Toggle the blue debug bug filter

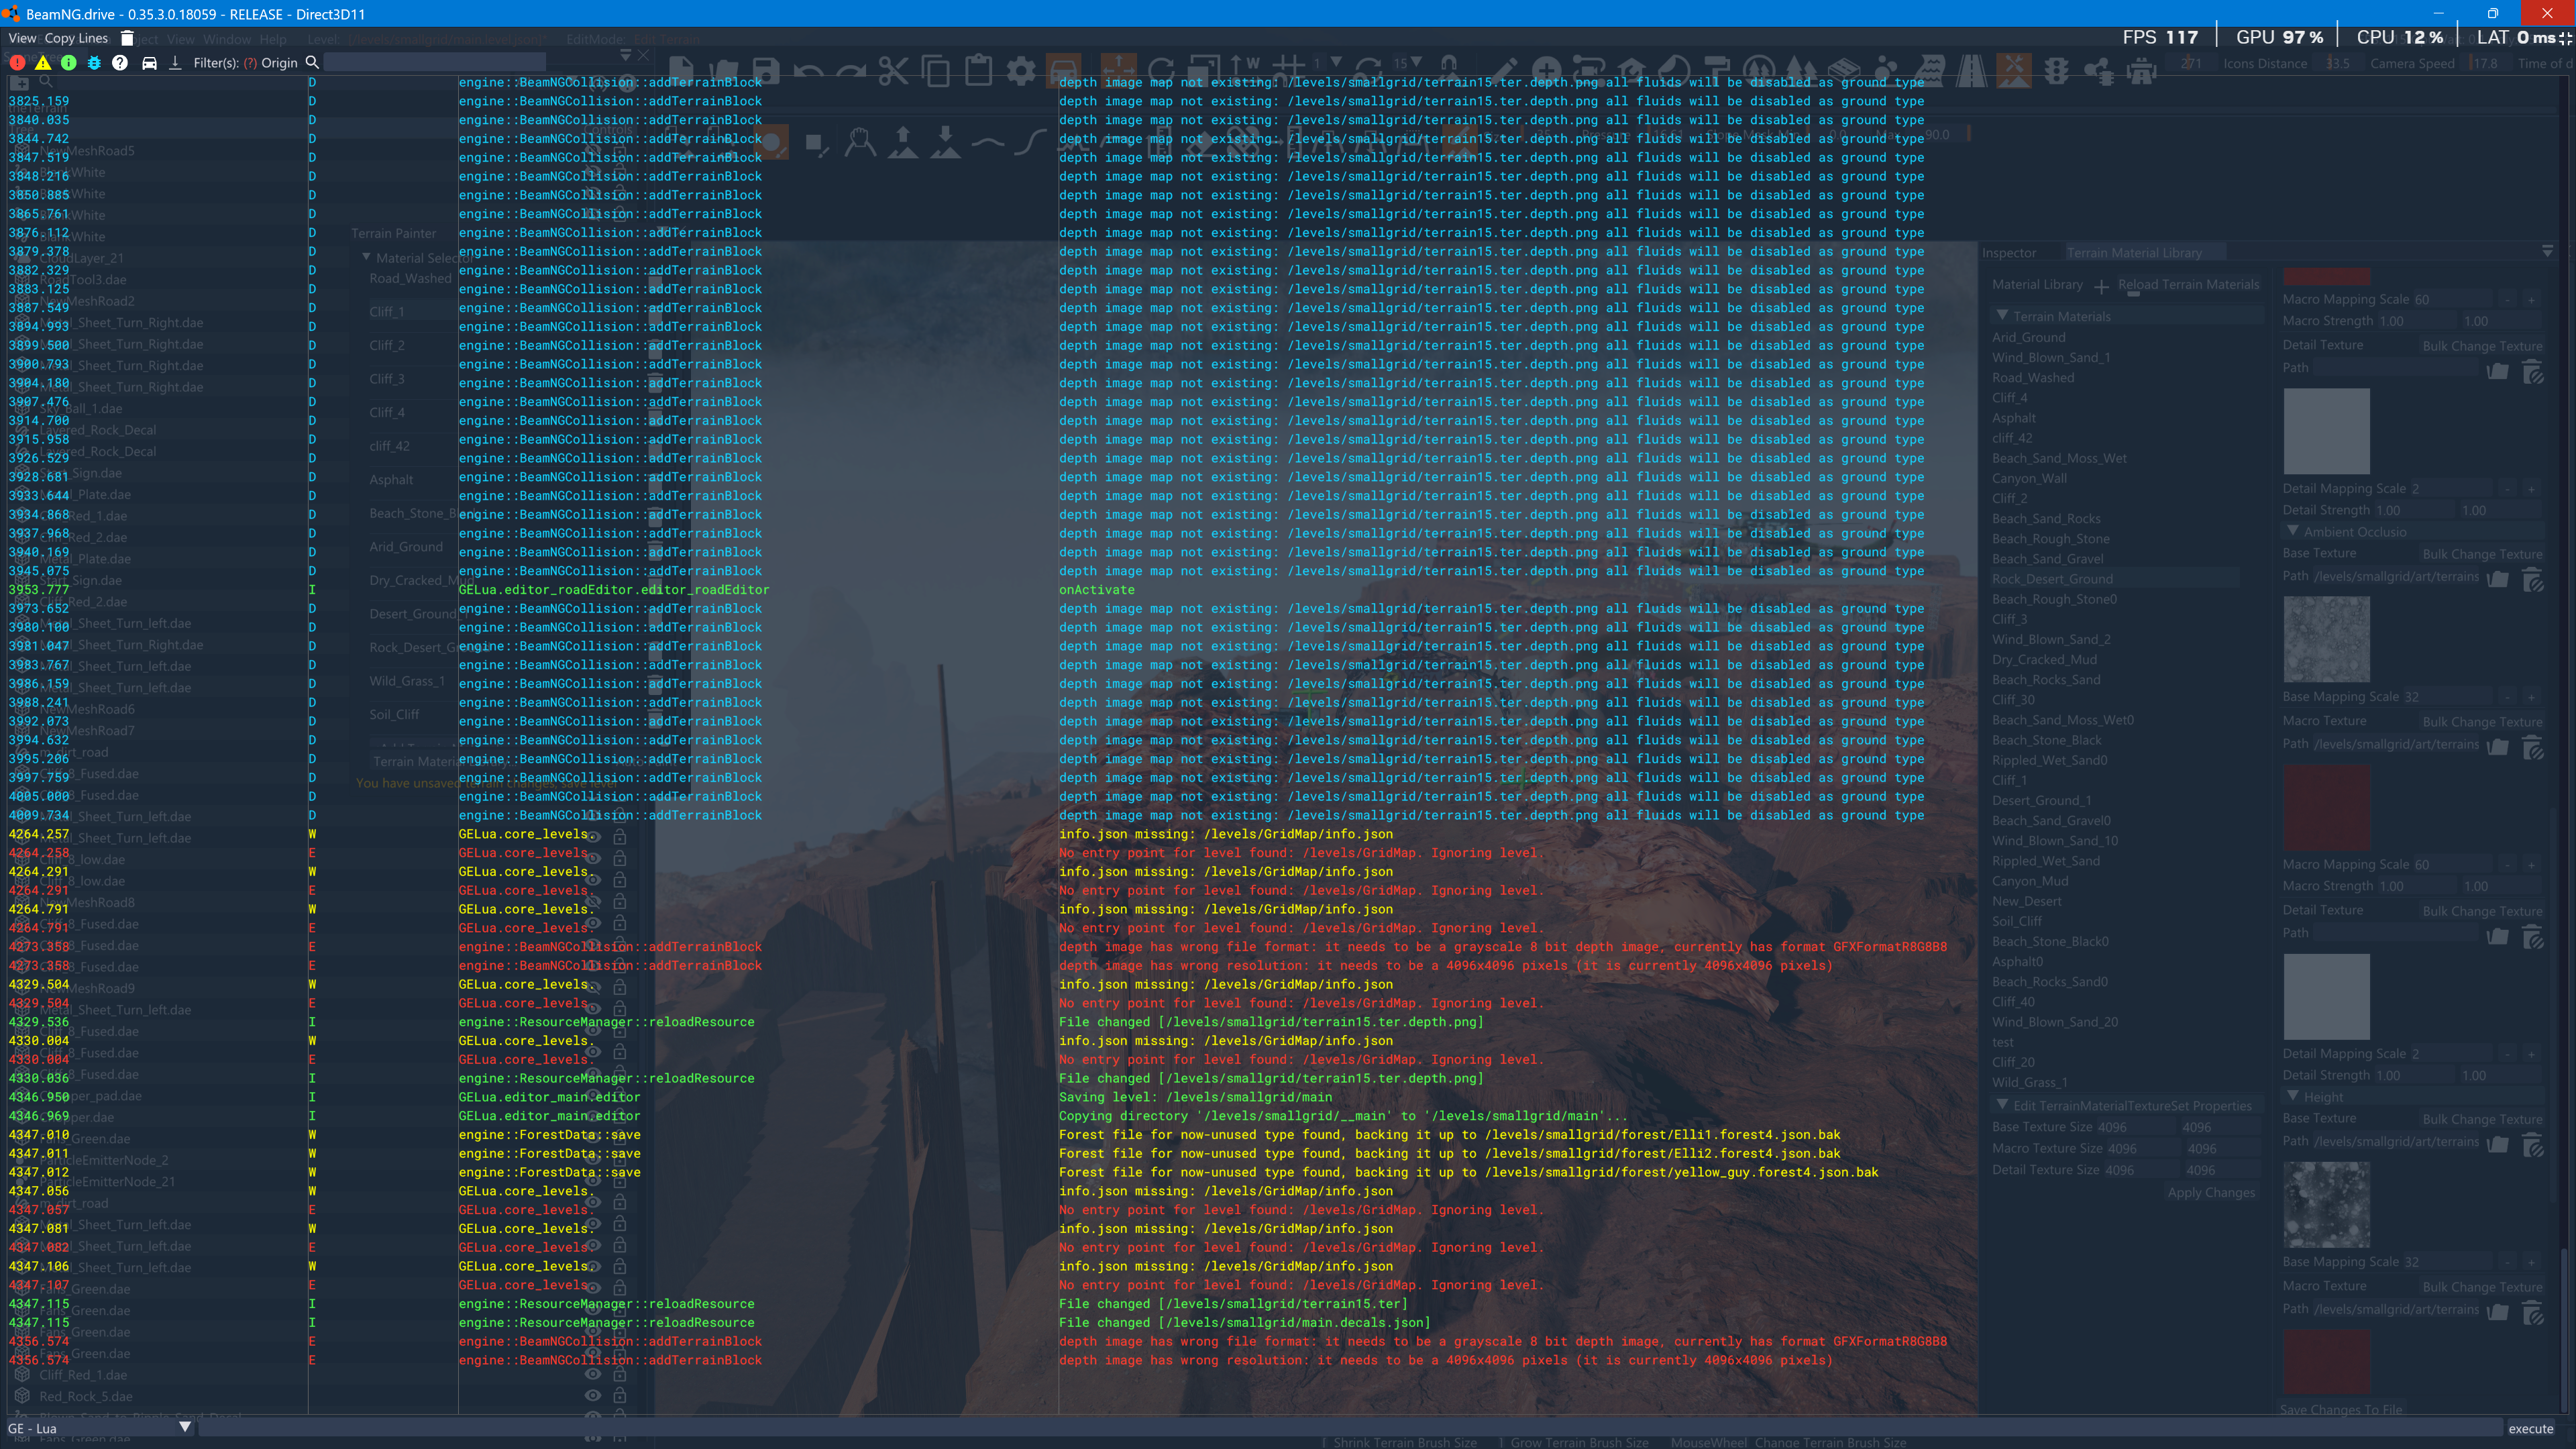pyautogui.click(x=94, y=62)
